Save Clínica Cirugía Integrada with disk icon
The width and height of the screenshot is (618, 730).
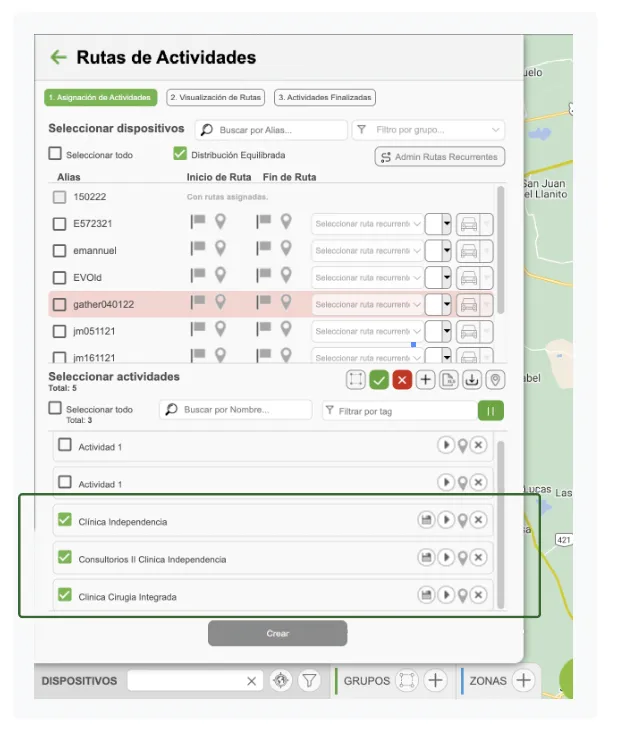[x=426, y=595]
